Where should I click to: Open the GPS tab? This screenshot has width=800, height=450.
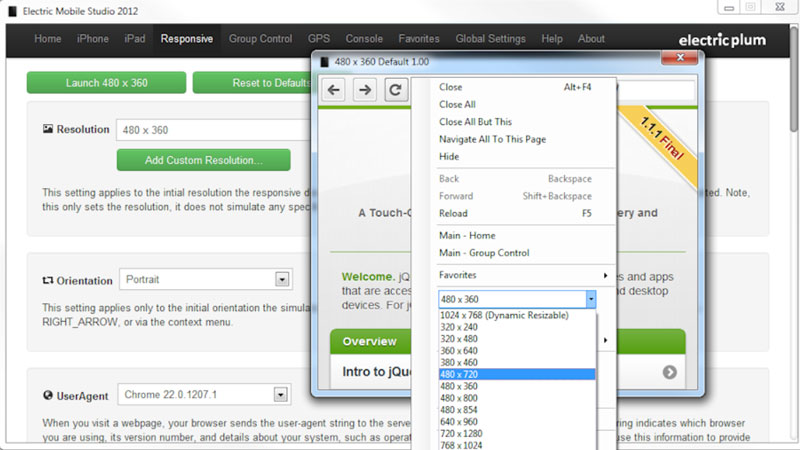(x=318, y=39)
